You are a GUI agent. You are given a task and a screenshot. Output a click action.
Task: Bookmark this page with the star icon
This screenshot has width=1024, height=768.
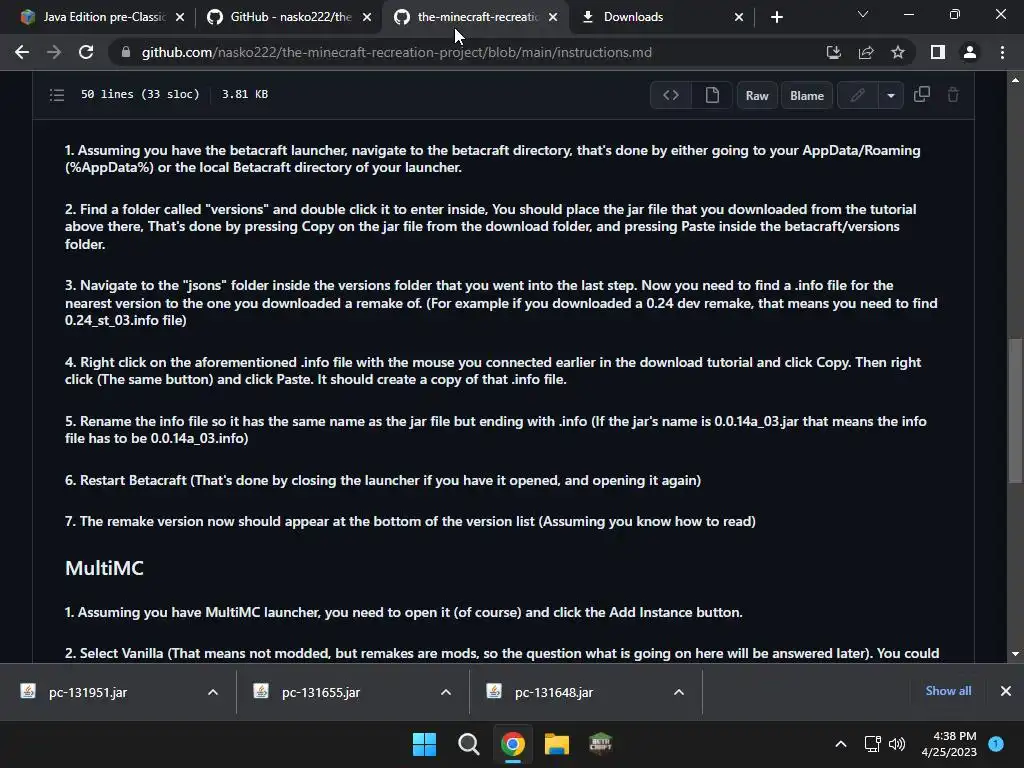coord(898,52)
